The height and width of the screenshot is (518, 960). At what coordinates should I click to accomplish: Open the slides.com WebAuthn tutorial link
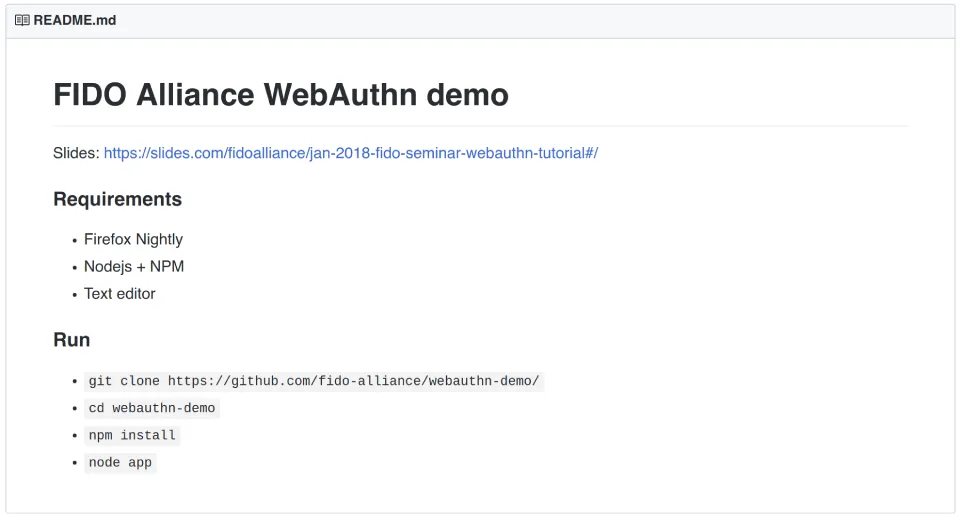point(351,153)
